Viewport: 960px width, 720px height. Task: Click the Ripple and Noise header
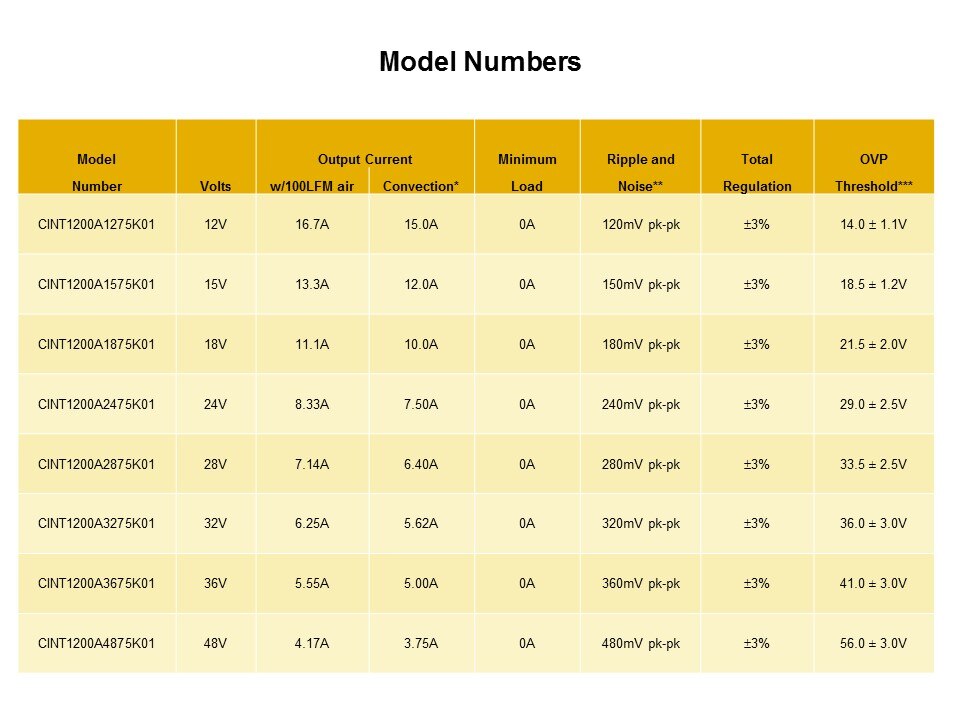pyautogui.click(x=640, y=172)
